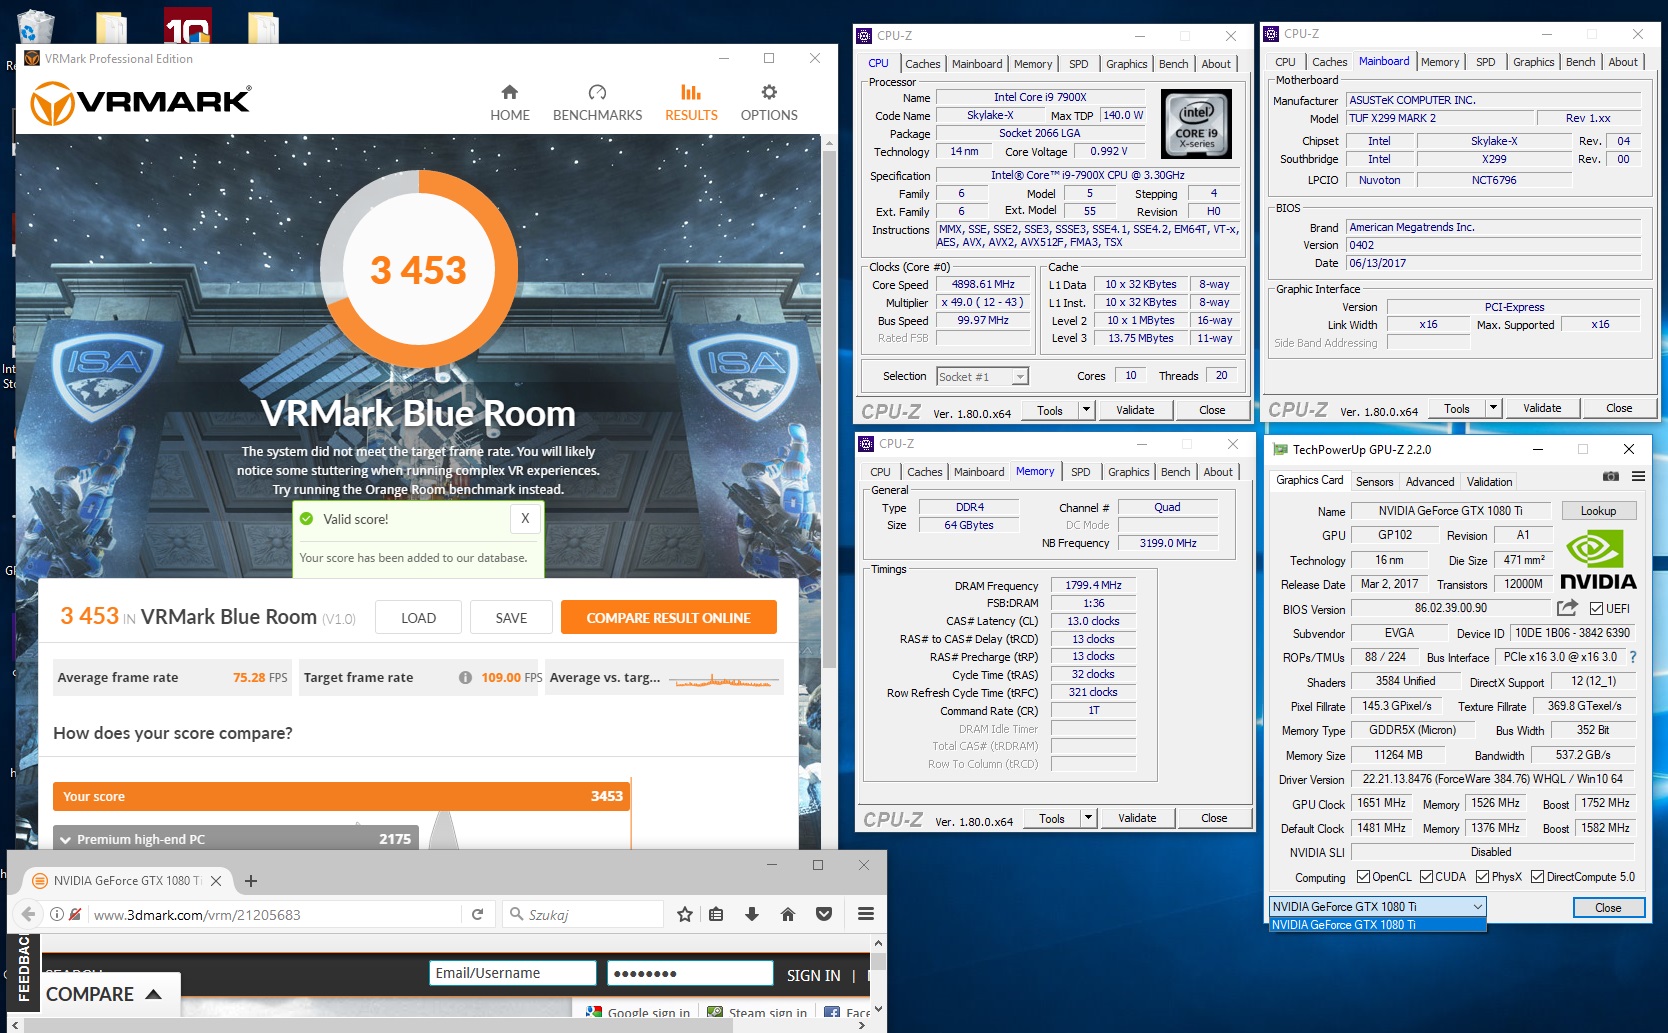Switch to Caches tab in CPU-Z CPU window
Screen dimensions: 1668x1033
(x=922, y=64)
